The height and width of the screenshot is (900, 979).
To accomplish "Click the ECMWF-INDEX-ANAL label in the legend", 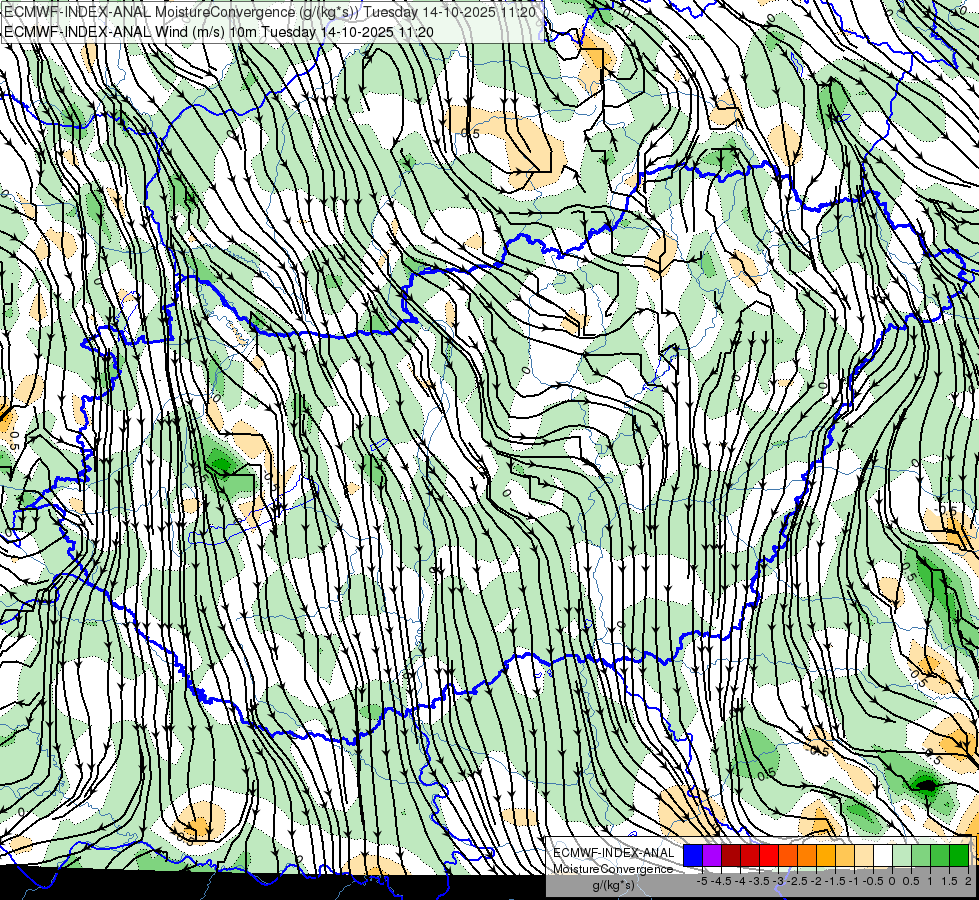I will click(x=614, y=853).
